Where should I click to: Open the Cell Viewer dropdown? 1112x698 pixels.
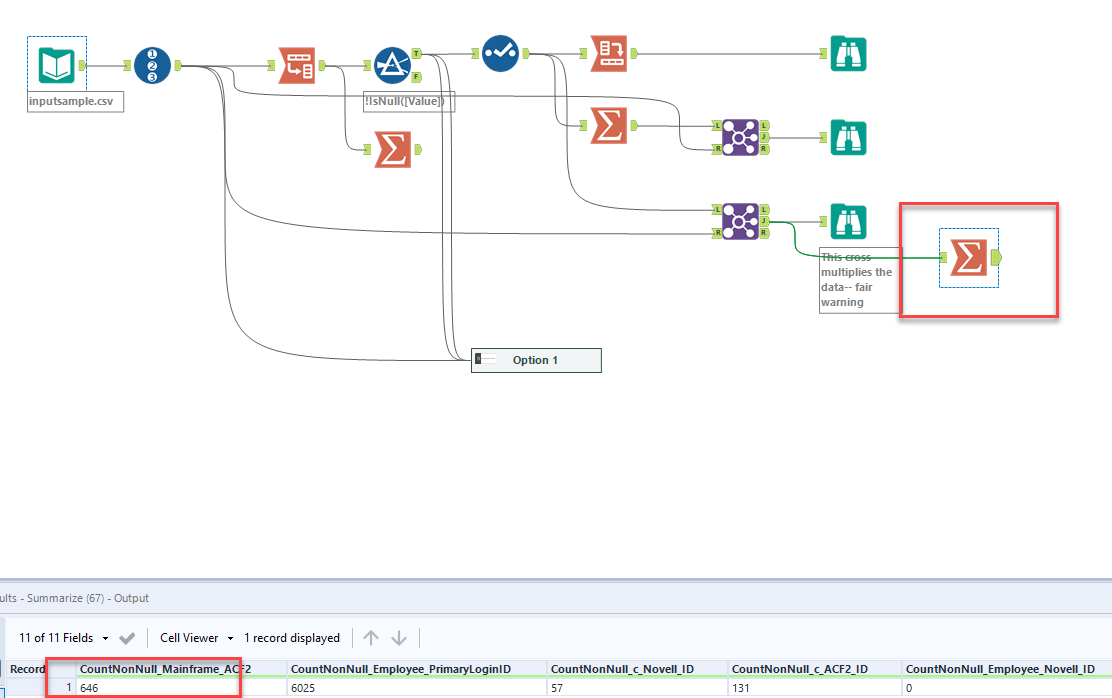(x=196, y=637)
